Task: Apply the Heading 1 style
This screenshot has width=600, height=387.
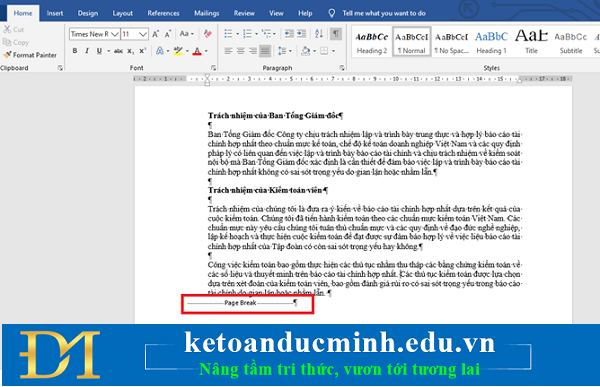Action: pyautogui.click(x=491, y=41)
